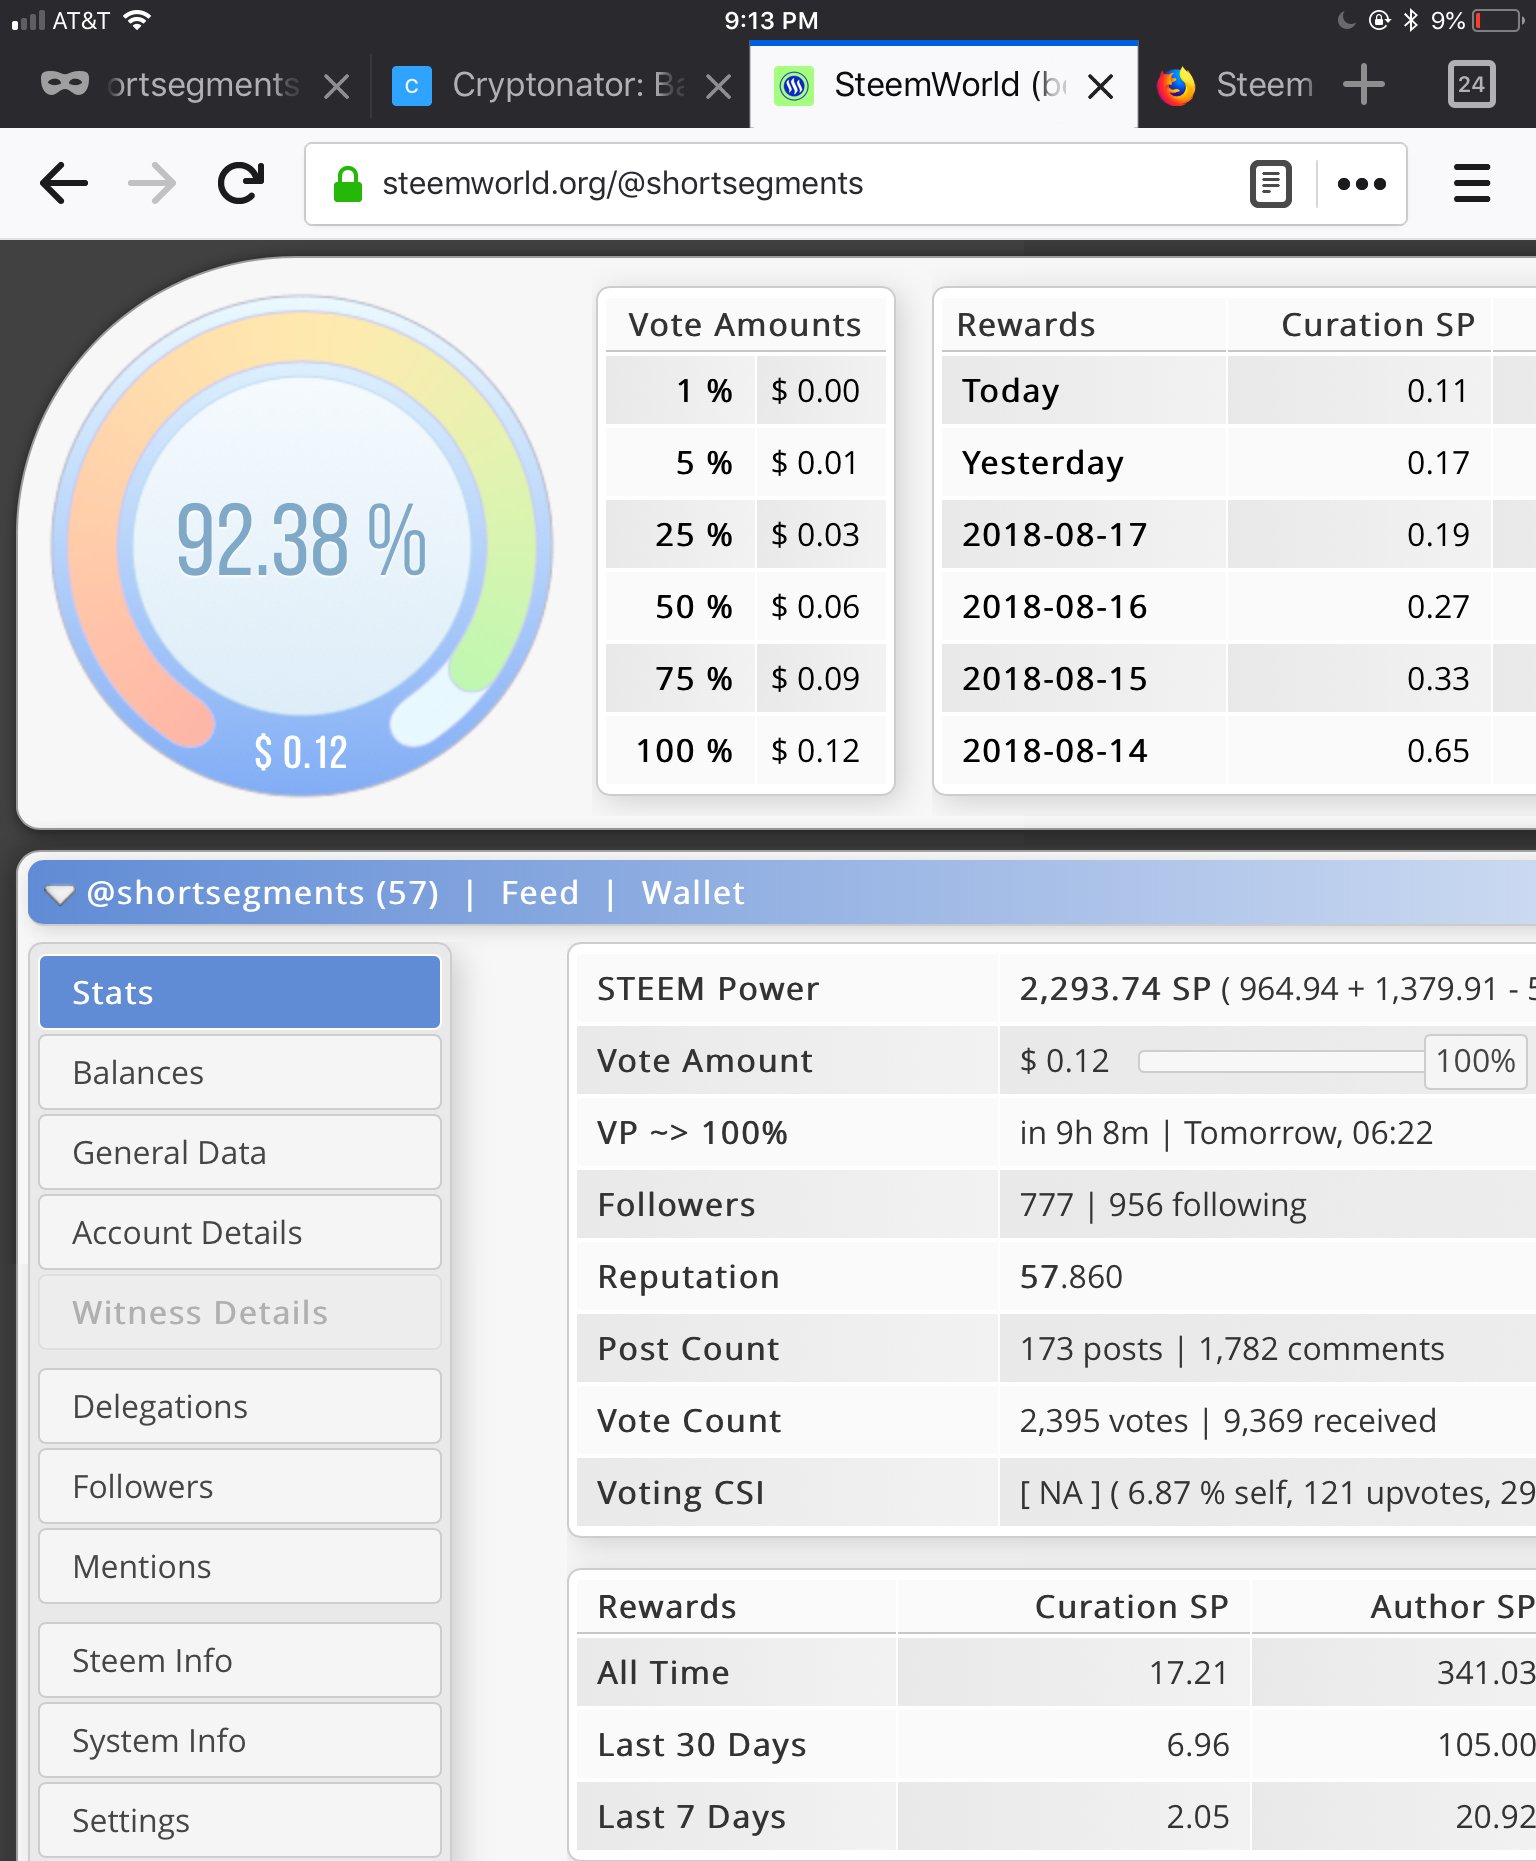The width and height of the screenshot is (1536, 1861).
Task: Close the Cryptonator tab
Action: (719, 87)
